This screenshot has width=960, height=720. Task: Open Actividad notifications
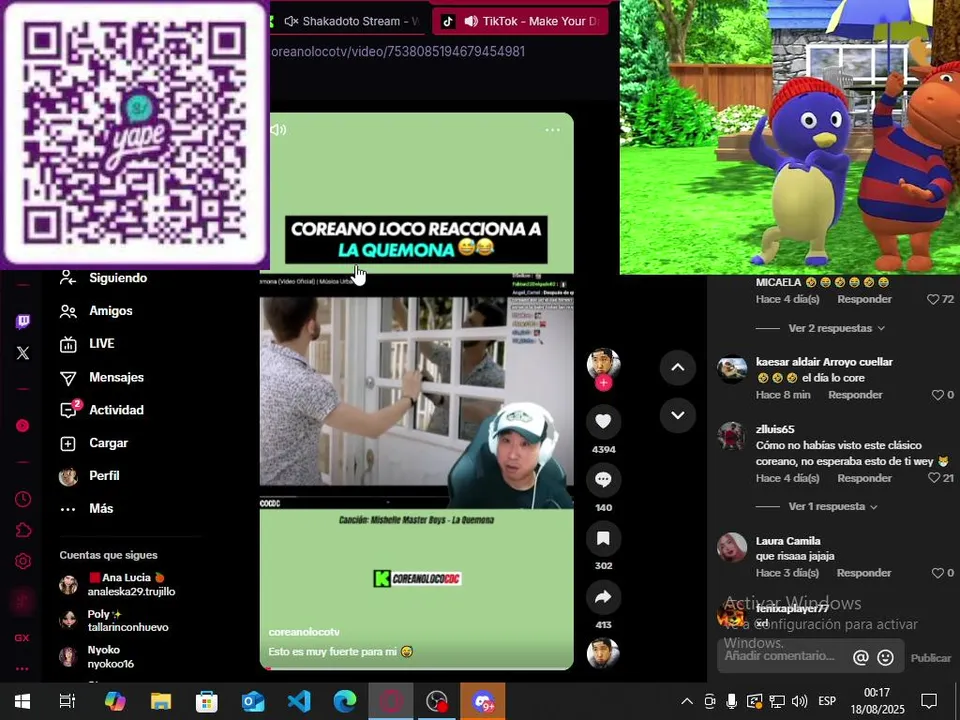101,410
